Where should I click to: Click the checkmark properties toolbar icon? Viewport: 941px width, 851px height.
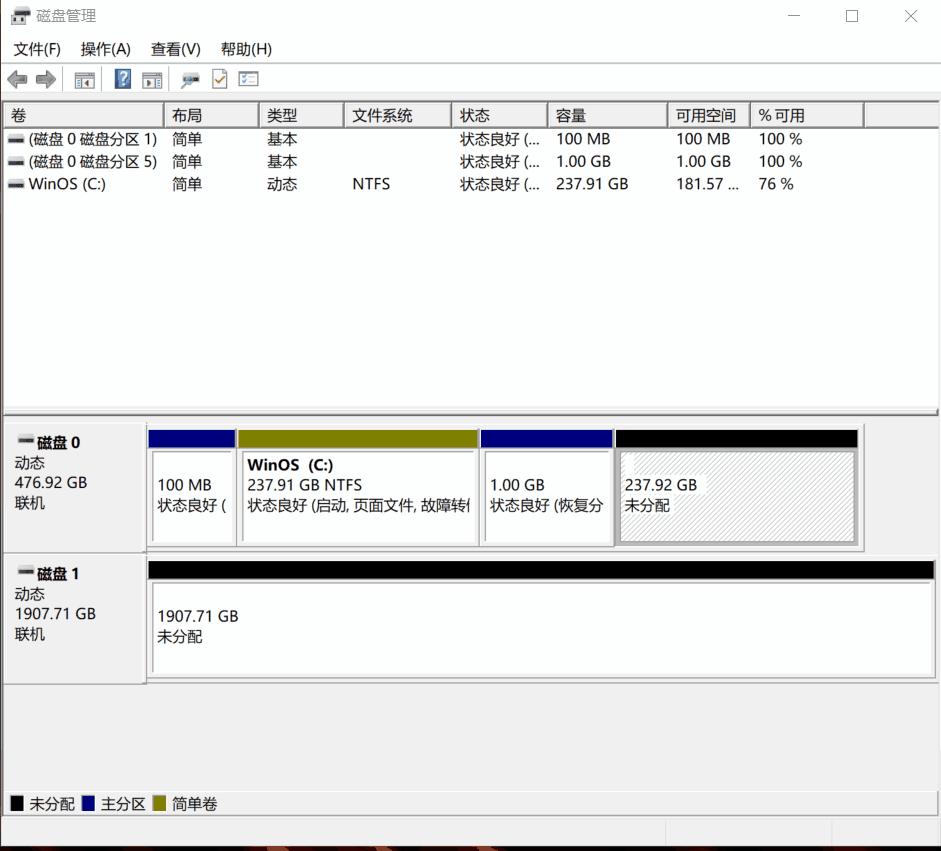[x=220, y=79]
